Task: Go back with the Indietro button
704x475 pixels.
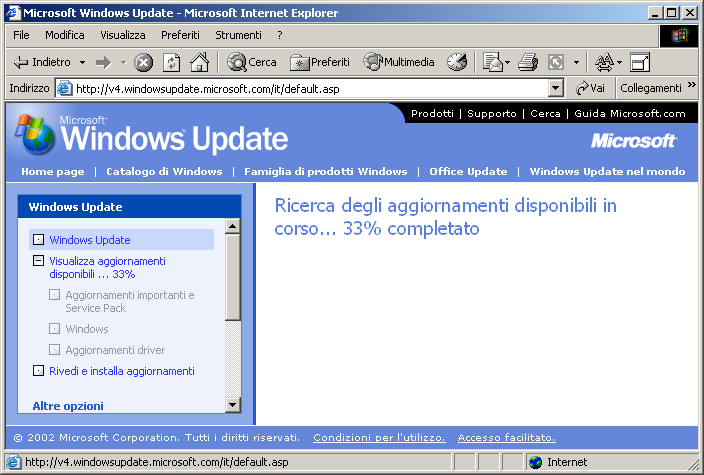Action: point(42,62)
